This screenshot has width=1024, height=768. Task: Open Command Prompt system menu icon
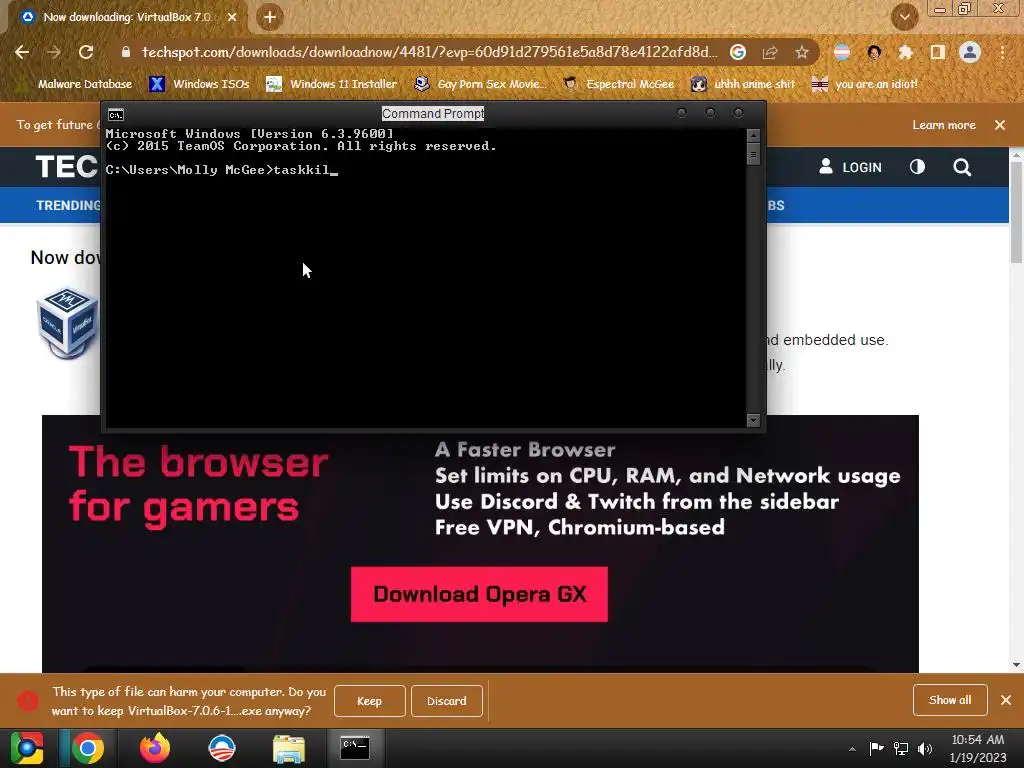pyautogui.click(x=116, y=115)
